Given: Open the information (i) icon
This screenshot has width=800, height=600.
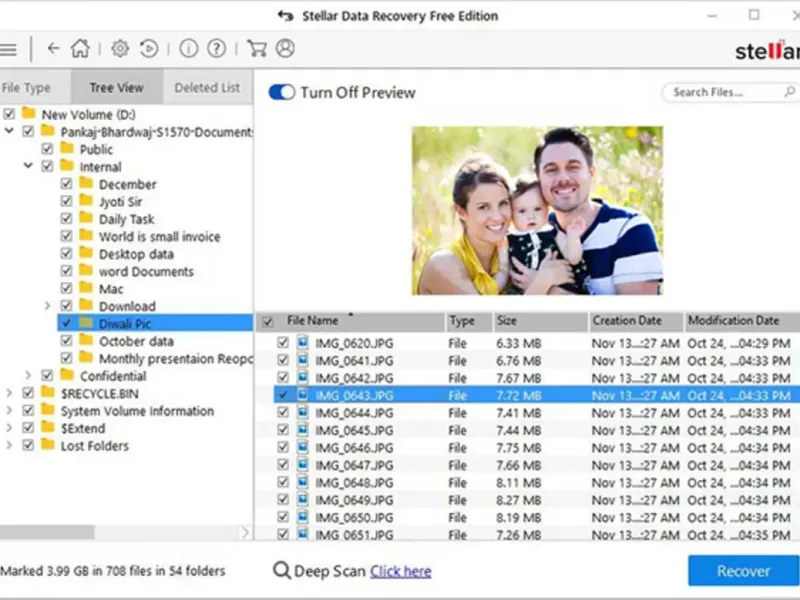Looking at the screenshot, I should (189, 48).
